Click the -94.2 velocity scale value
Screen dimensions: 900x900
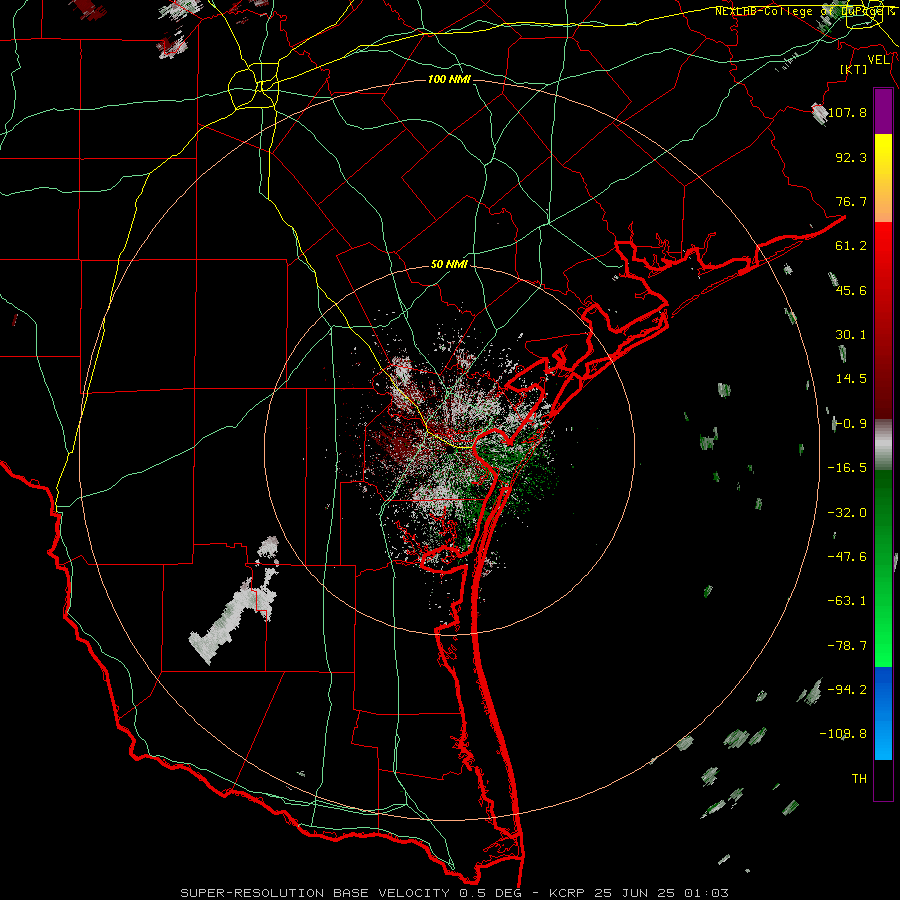847,690
